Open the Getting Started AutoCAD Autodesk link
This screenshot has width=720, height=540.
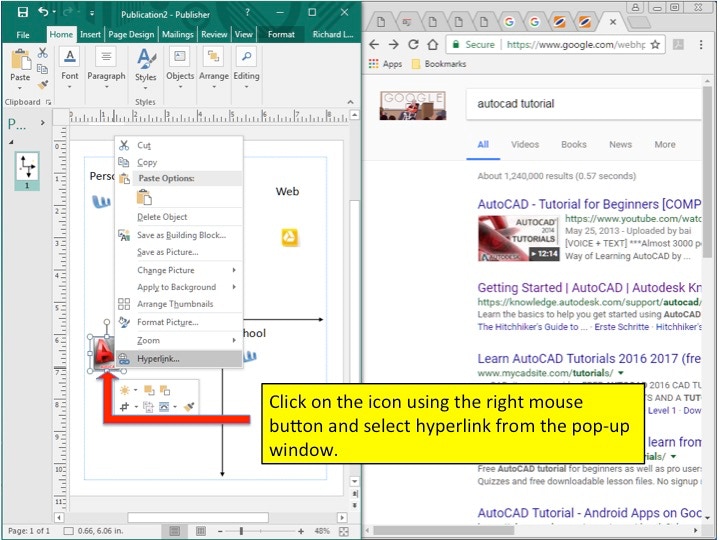[x=589, y=288]
